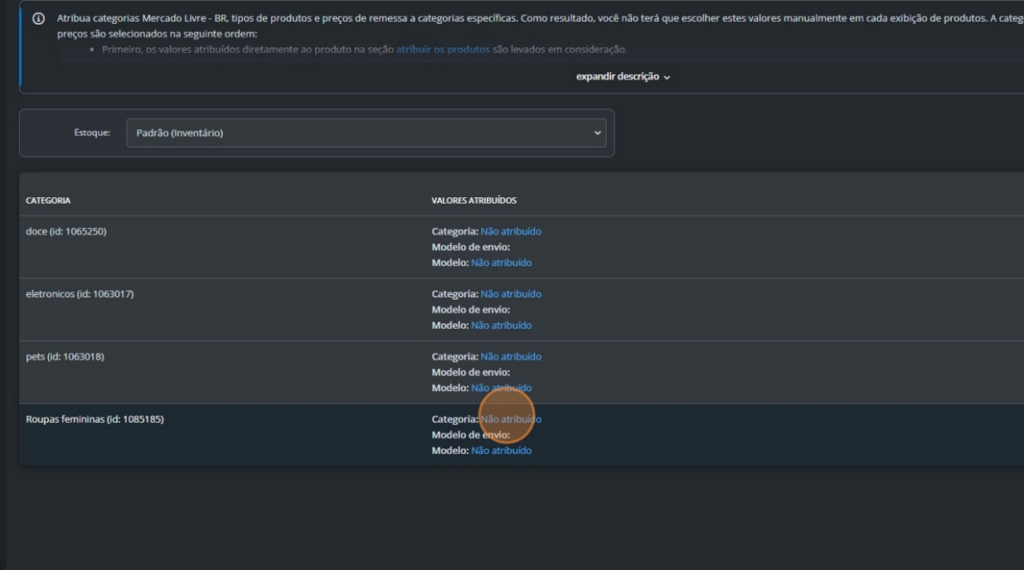1024x570 pixels.
Task: Expand the description with "expandir descrição"
Action: coord(622,77)
